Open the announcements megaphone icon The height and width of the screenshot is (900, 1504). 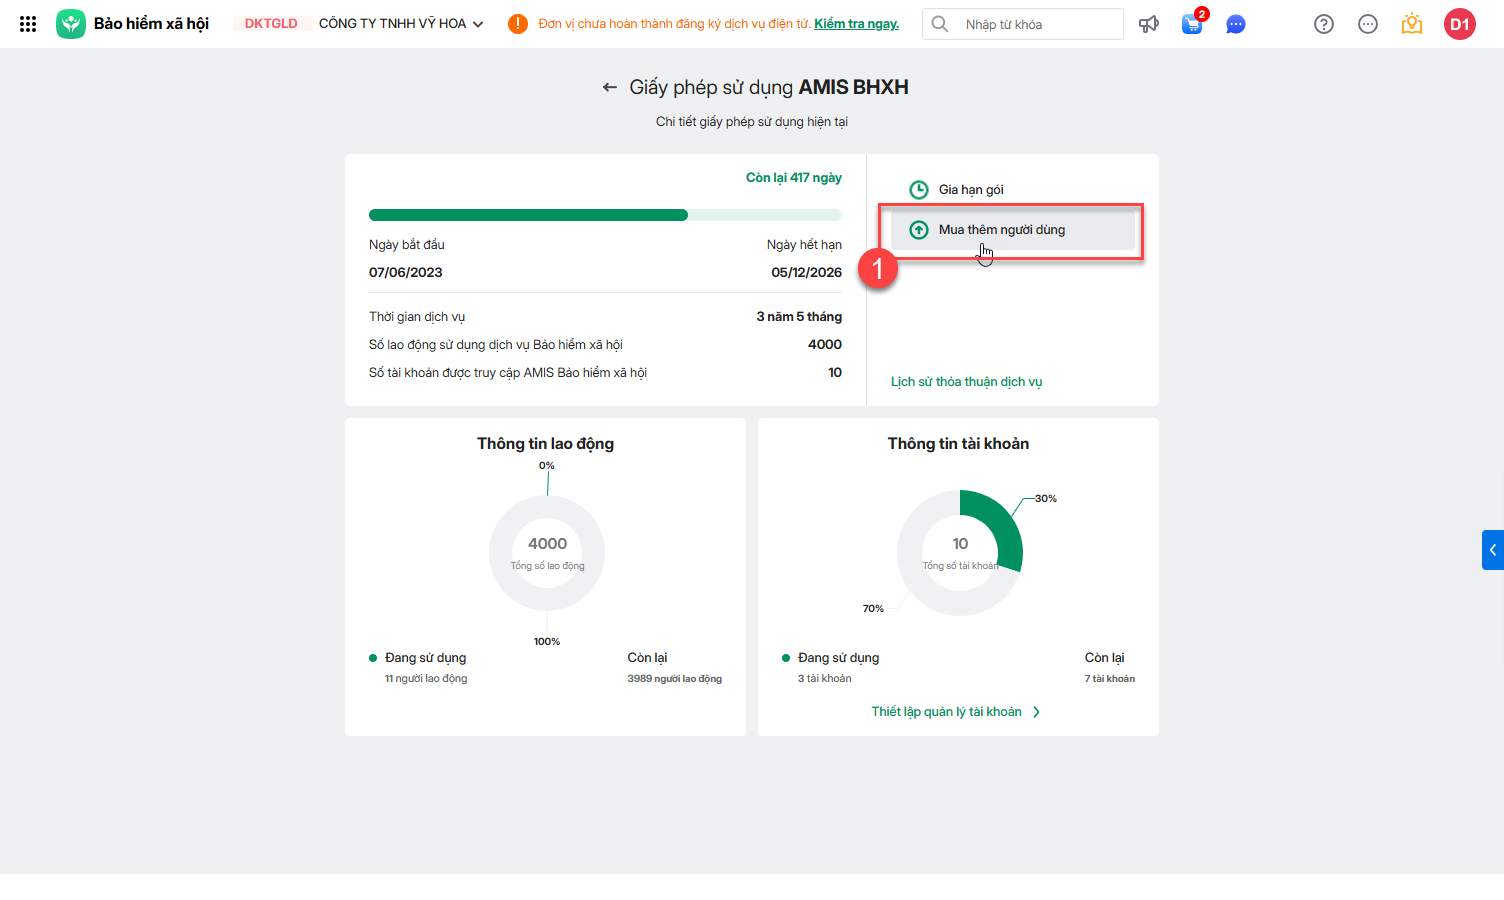[1149, 24]
